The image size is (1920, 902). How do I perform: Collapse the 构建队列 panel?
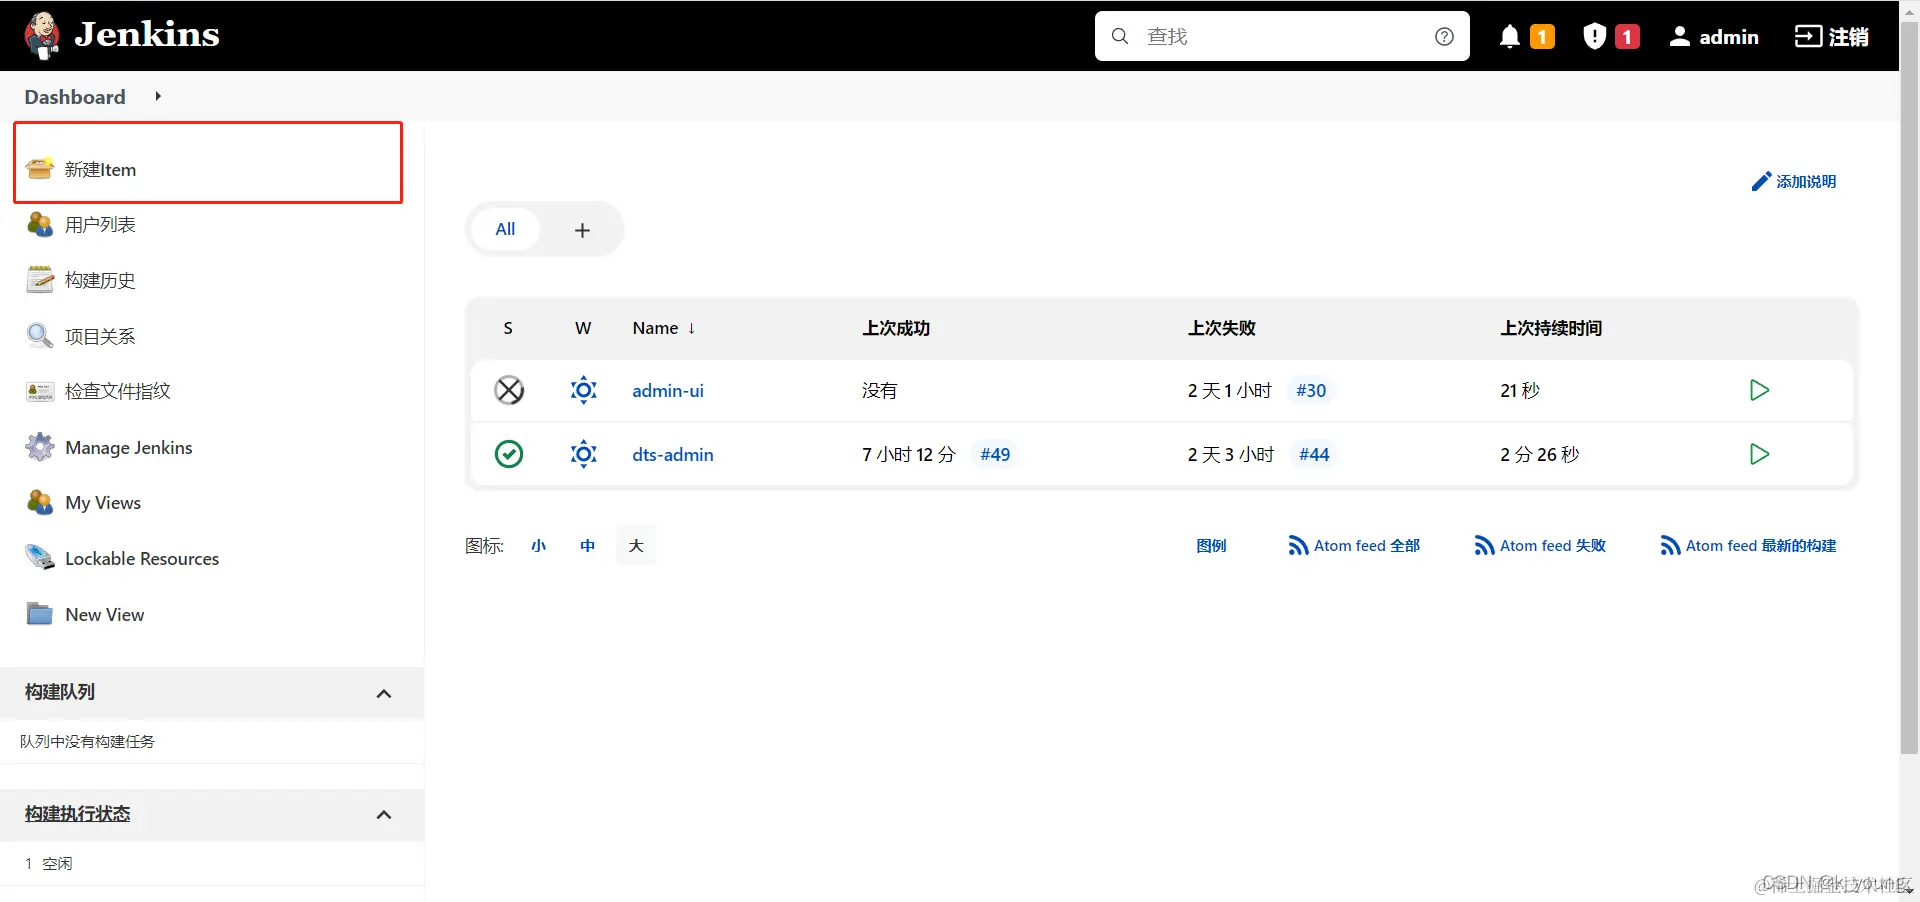(x=384, y=693)
